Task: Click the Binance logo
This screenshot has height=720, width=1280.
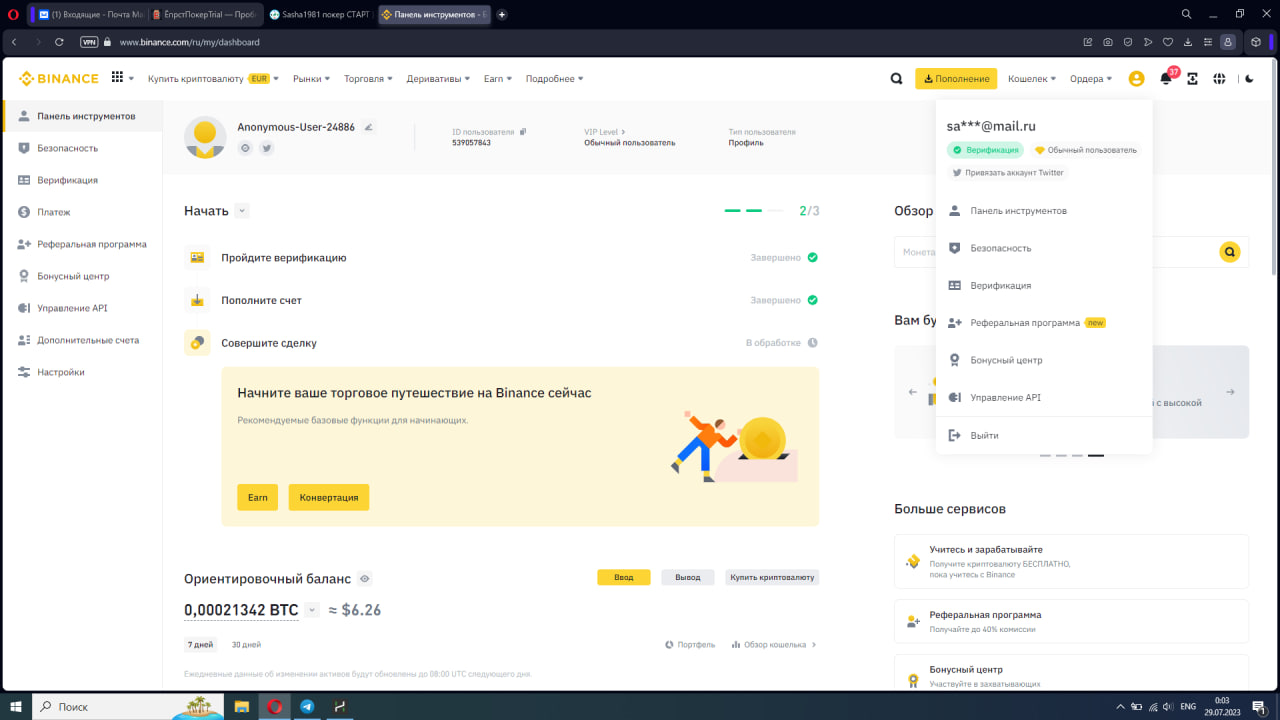Action: pyautogui.click(x=58, y=78)
